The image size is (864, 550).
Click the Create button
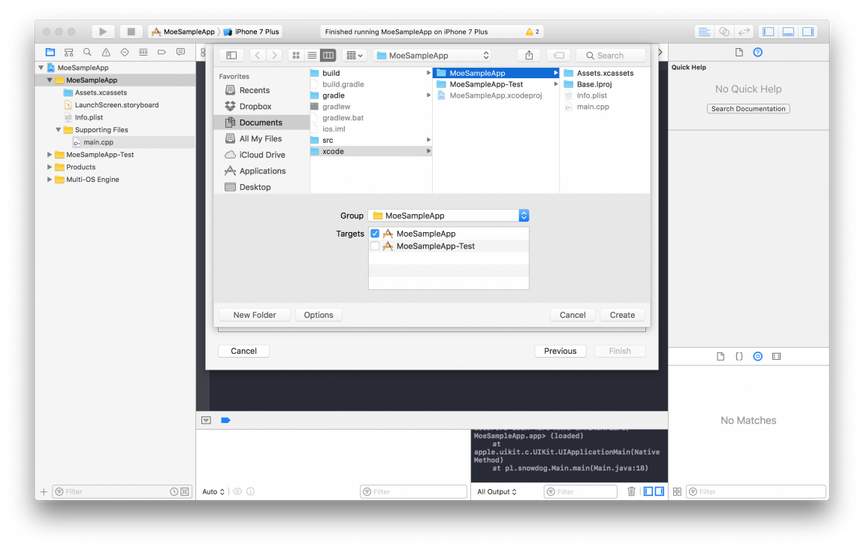coord(622,315)
